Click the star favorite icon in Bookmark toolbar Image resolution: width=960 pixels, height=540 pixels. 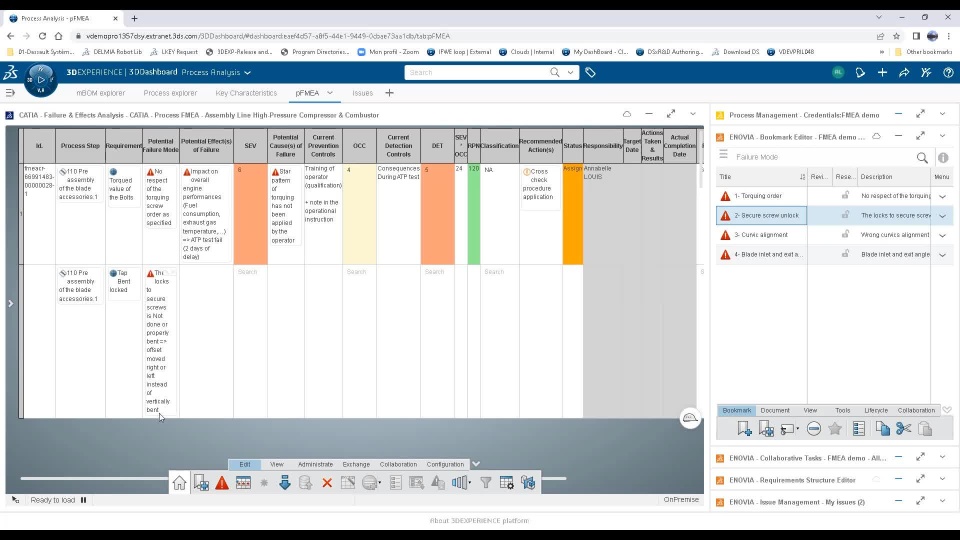835,429
